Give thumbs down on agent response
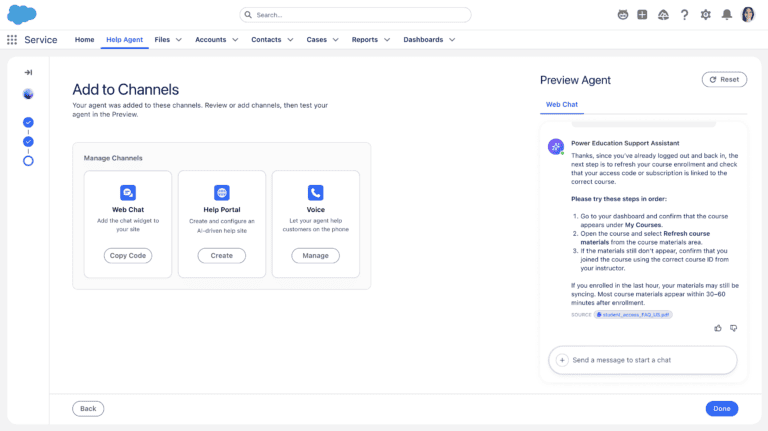768x431 pixels. click(x=733, y=328)
